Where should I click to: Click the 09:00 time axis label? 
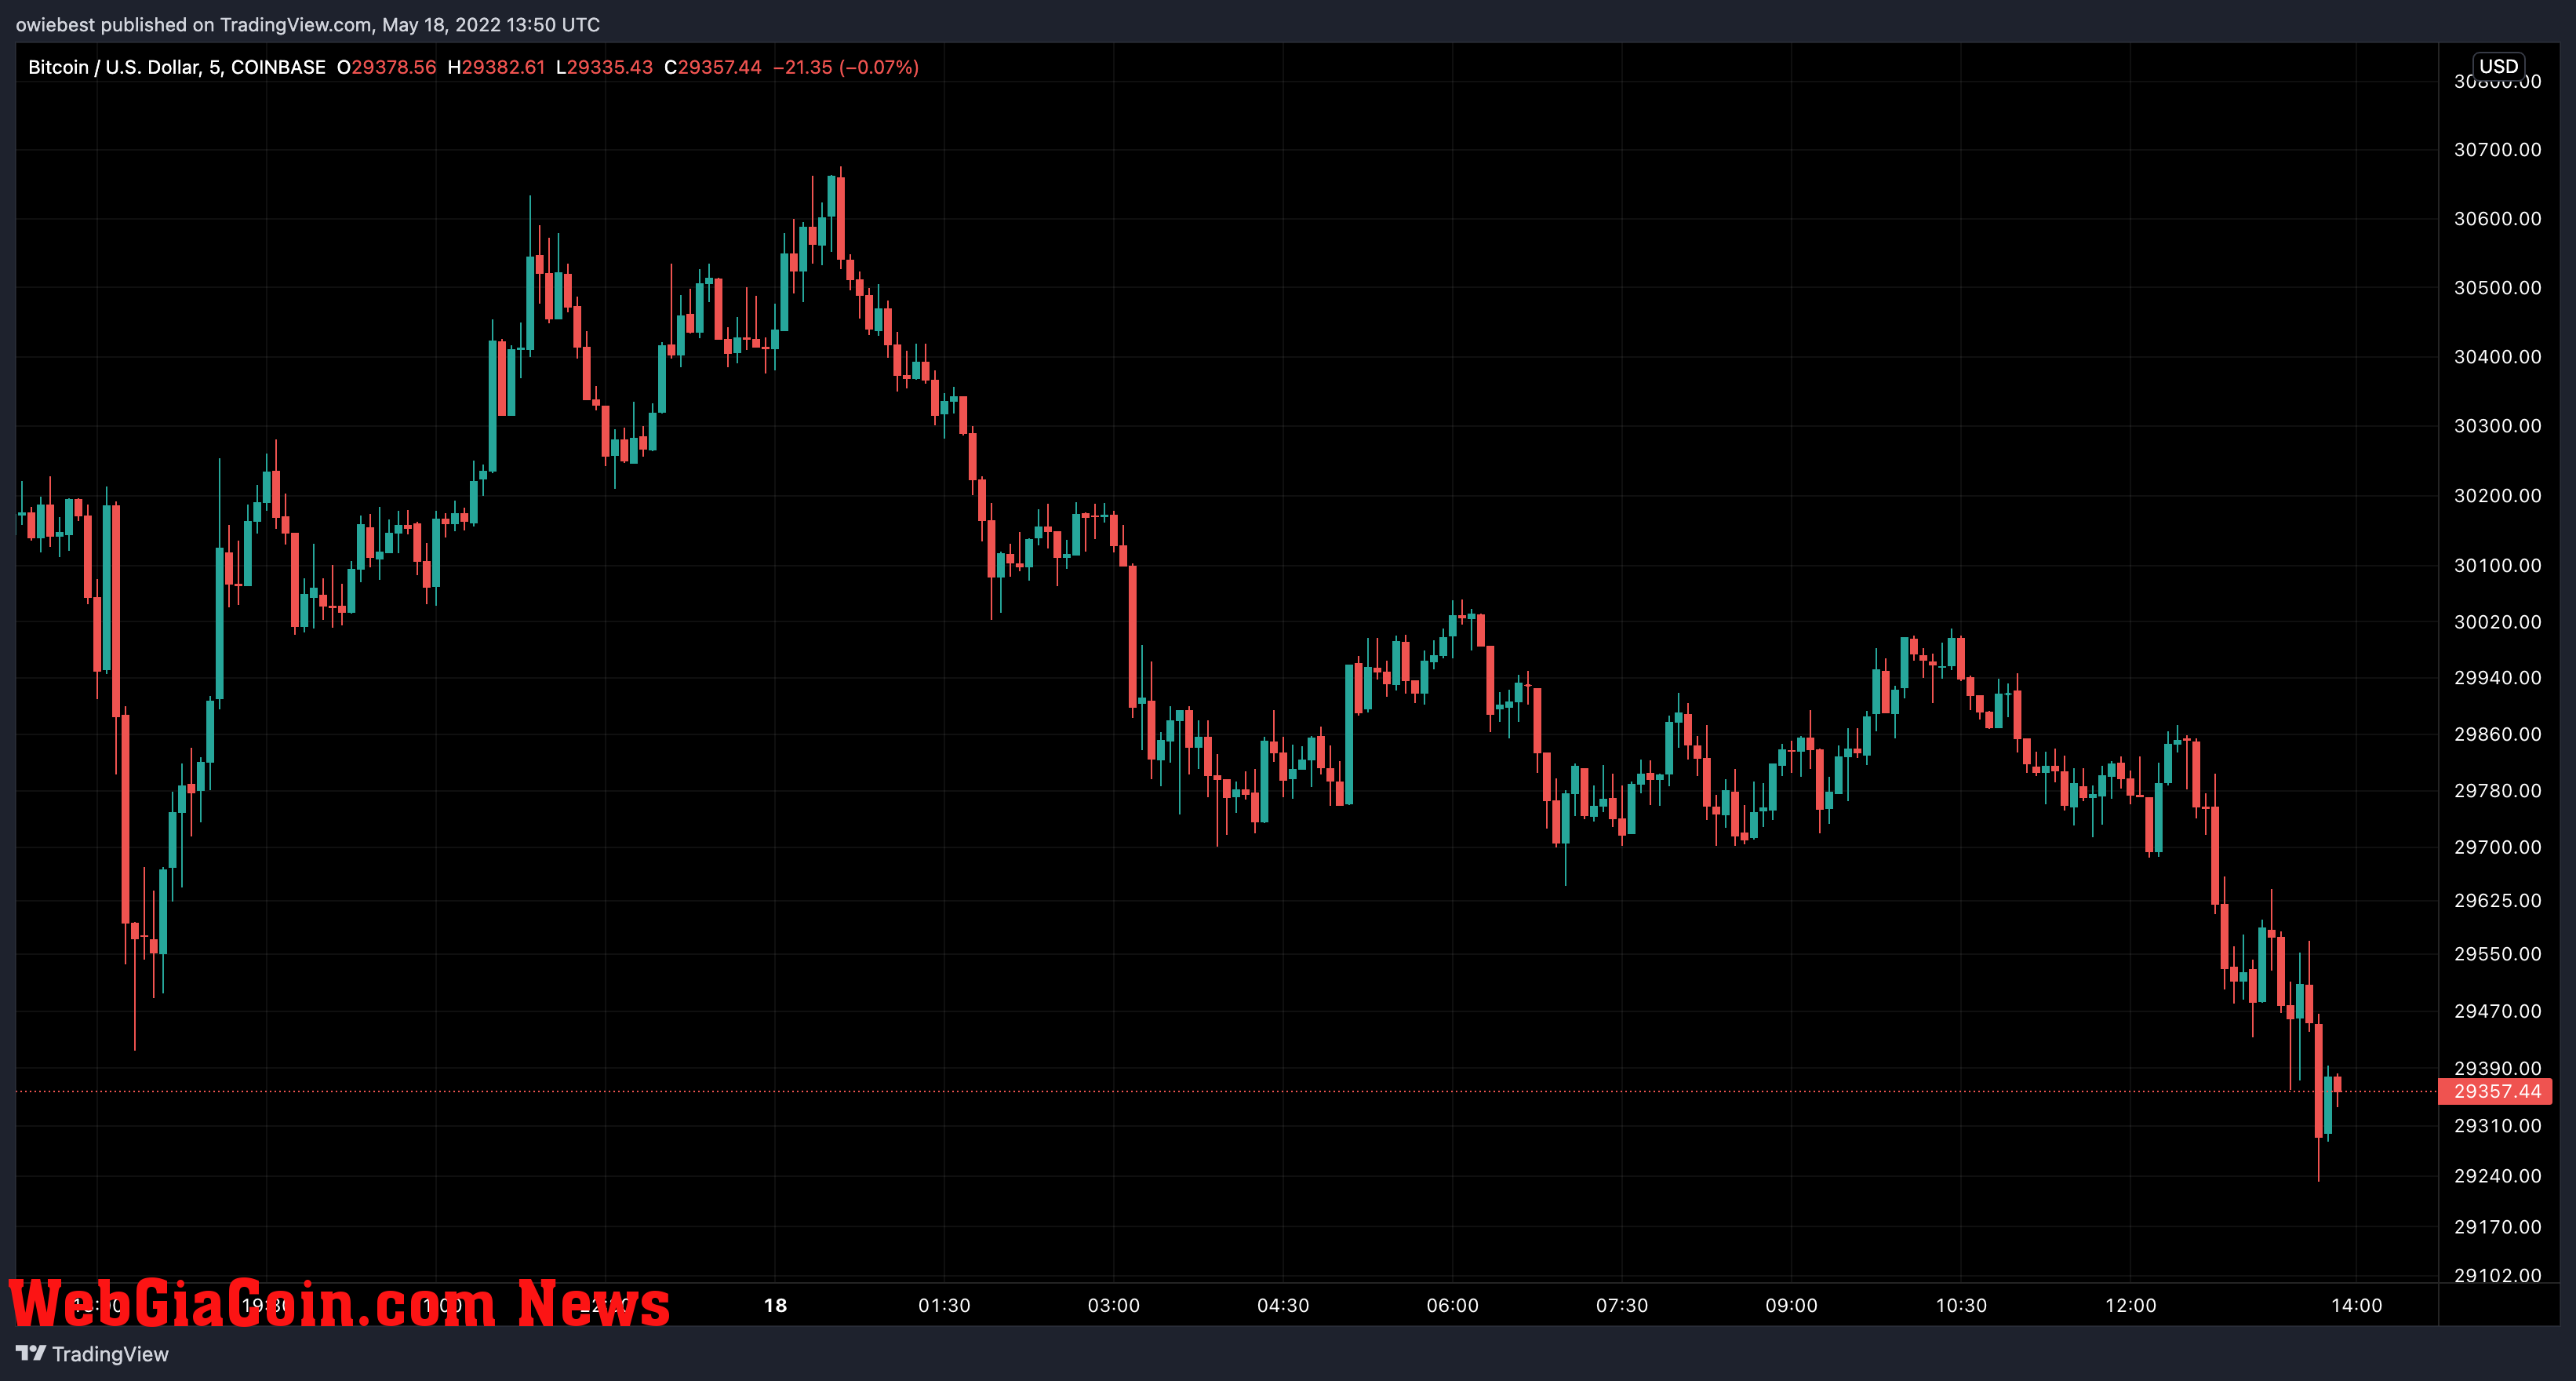coord(1791,1305)
